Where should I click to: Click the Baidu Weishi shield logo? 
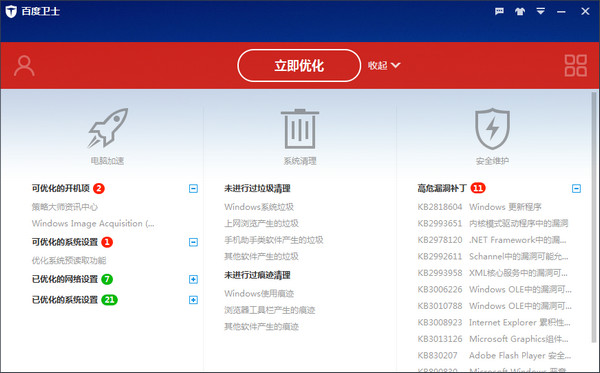(x=11, y=11)
